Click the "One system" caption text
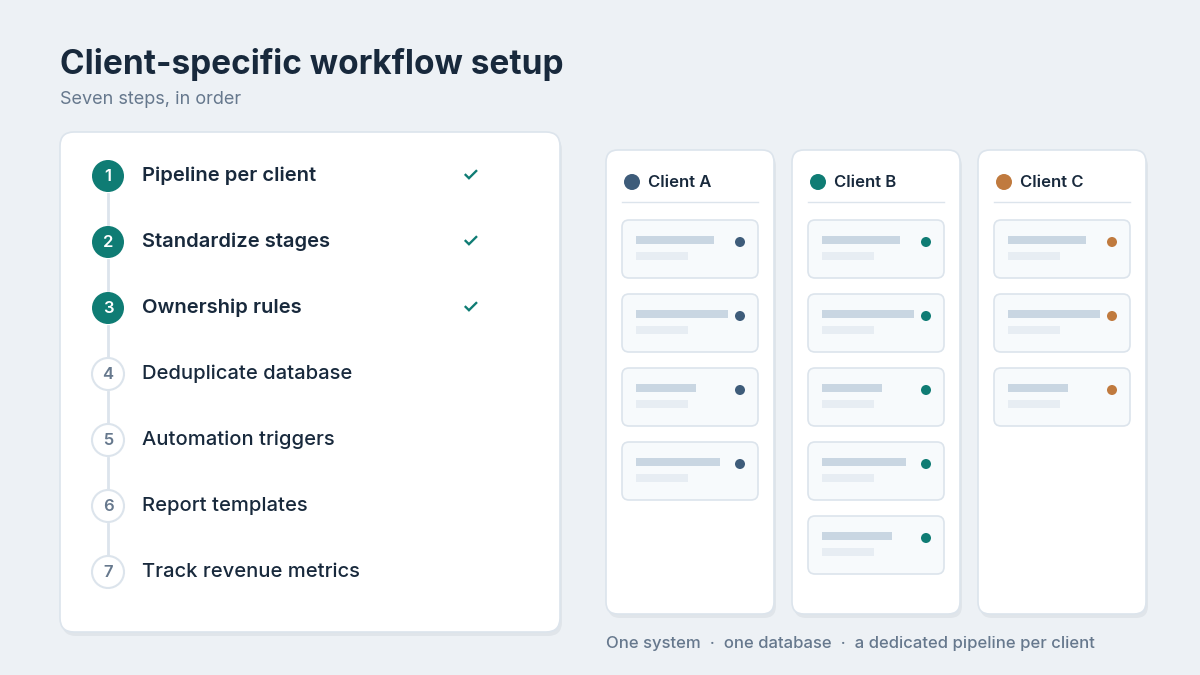 pos(653,642)
